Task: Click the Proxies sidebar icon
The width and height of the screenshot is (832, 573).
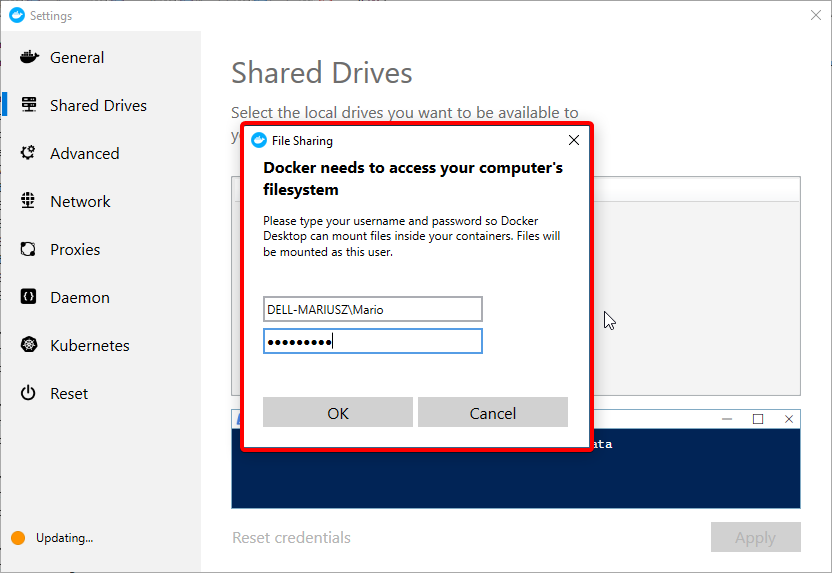Action: click(29, 249)
